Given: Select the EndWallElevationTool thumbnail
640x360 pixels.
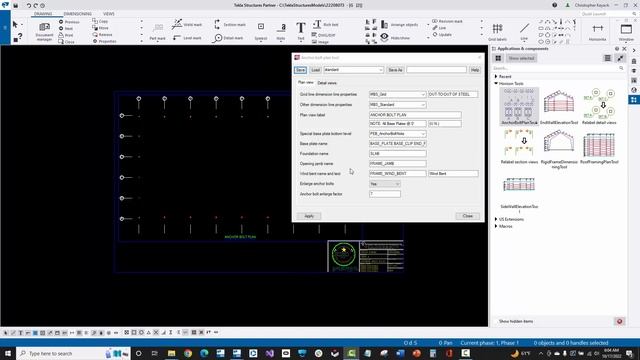Looking at the screenshot, I should pyautogui.click(x=559, y=106).
